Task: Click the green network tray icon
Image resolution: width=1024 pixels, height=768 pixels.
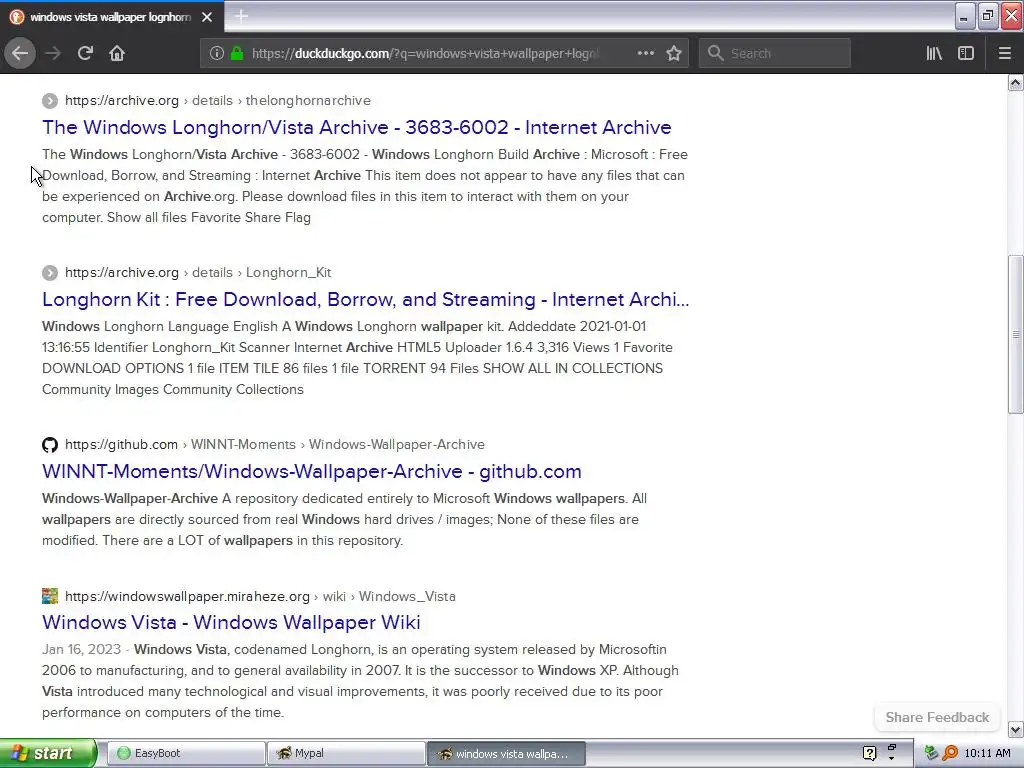Action: point(931,753)
